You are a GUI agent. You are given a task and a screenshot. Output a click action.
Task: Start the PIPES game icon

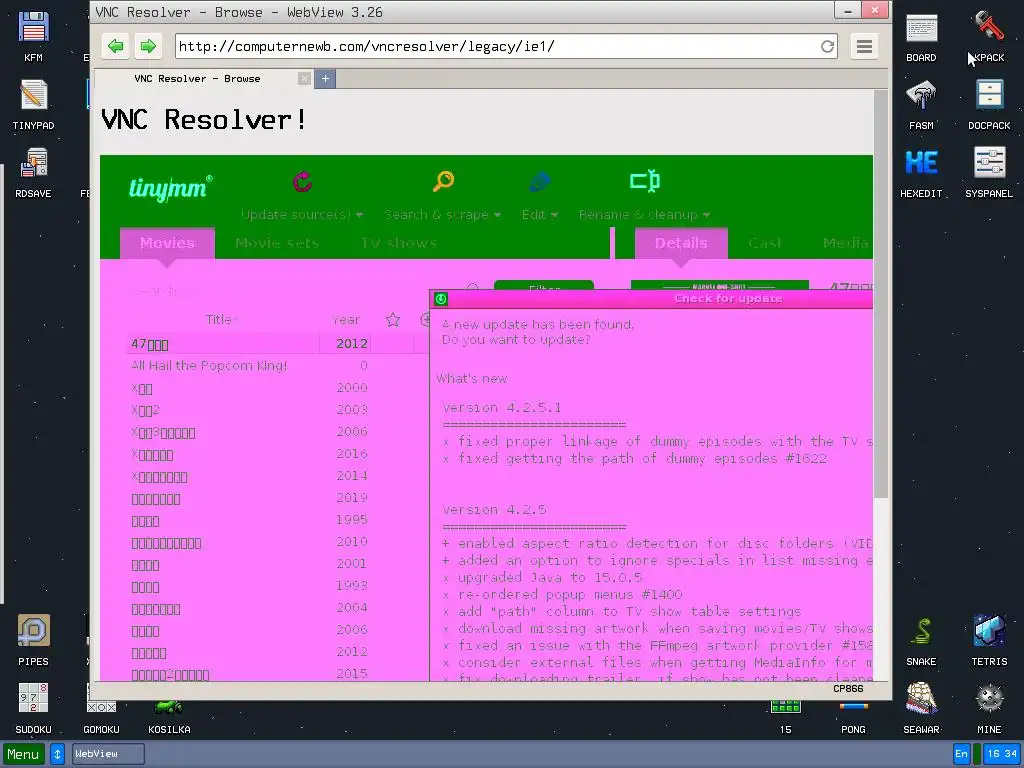click(x=33, y=640)
